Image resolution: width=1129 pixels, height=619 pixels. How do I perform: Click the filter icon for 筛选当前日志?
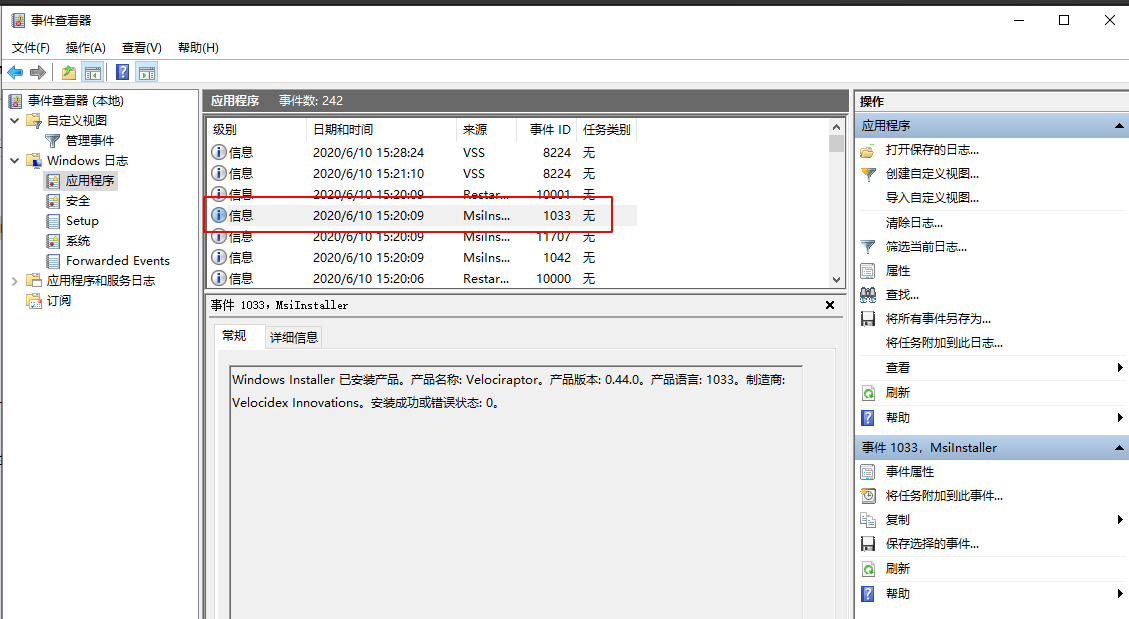tap(868, 247)
